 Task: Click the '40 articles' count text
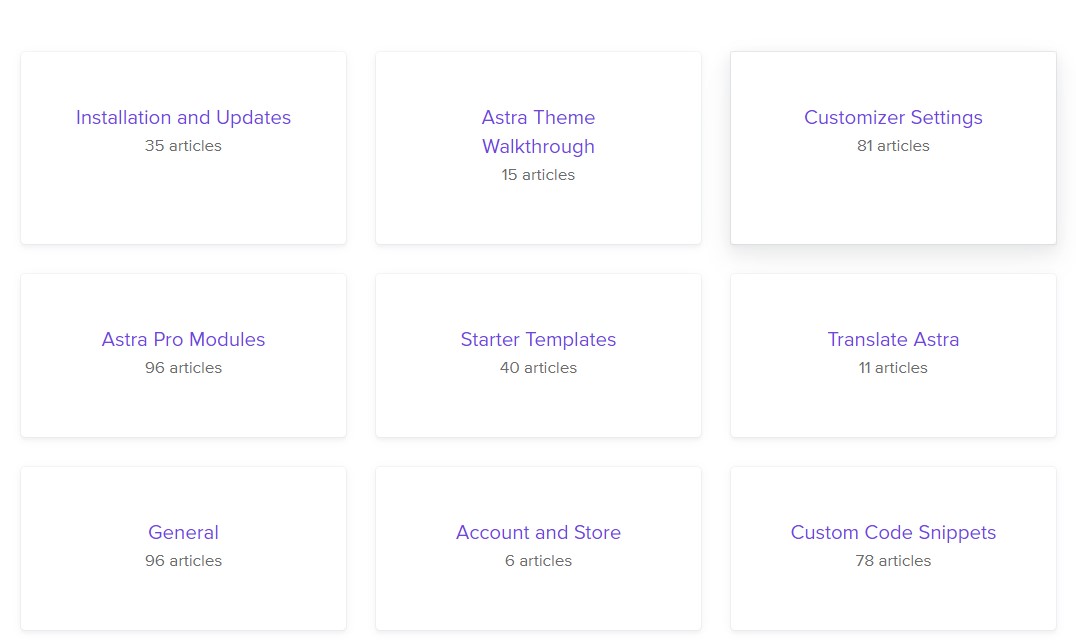click(x=538, y=367)
